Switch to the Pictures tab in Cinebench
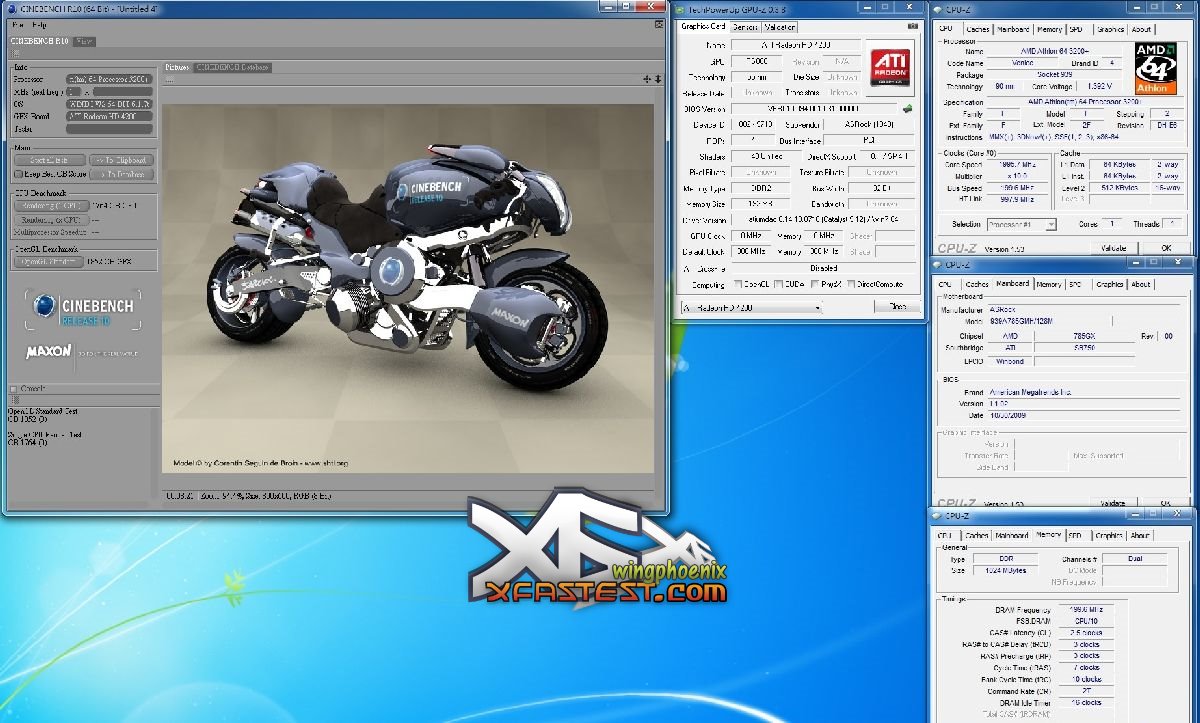The height and width of the screenshot is (723, 1200). click(177, 67)
